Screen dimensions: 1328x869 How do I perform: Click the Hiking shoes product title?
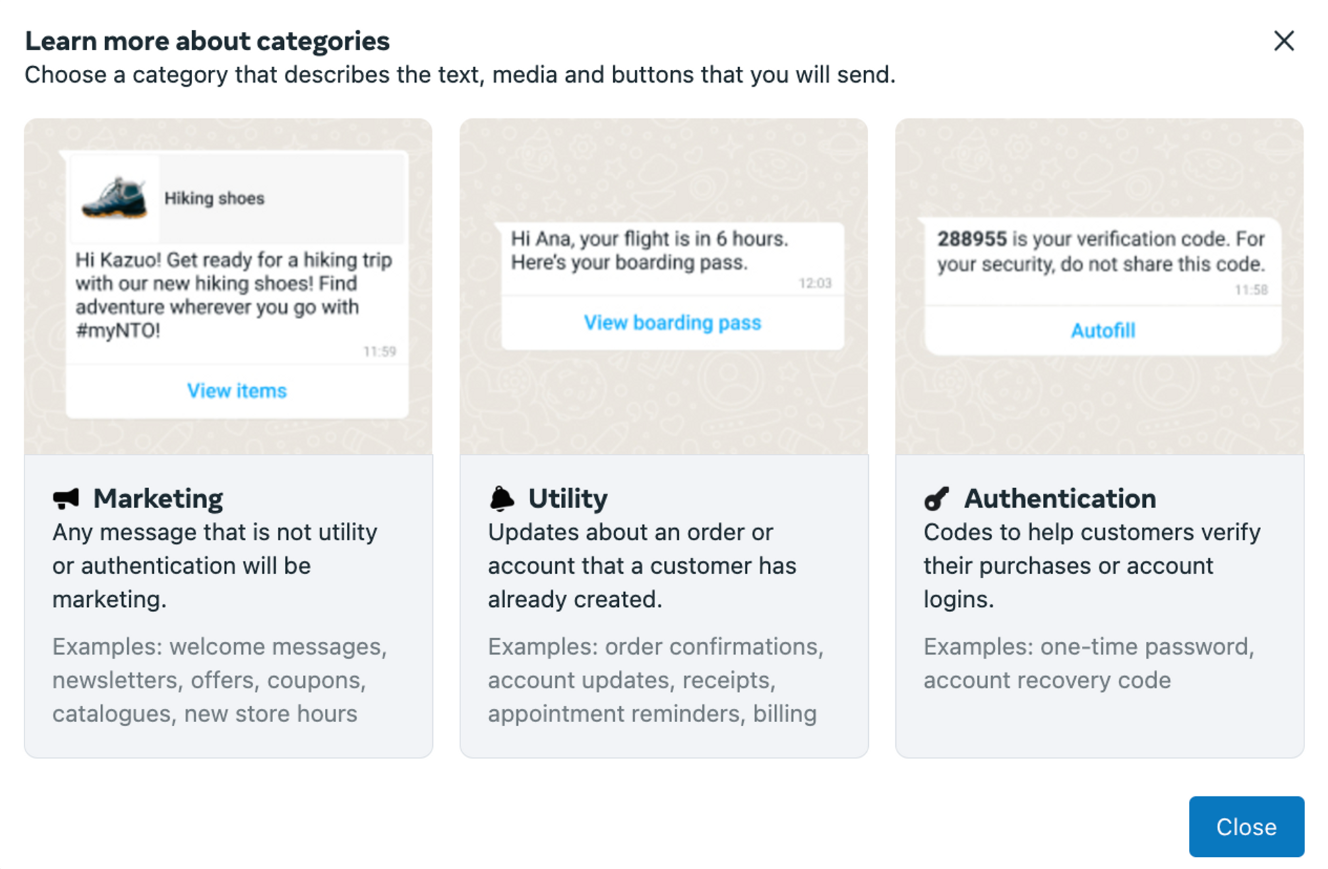(x=214, y=198)
